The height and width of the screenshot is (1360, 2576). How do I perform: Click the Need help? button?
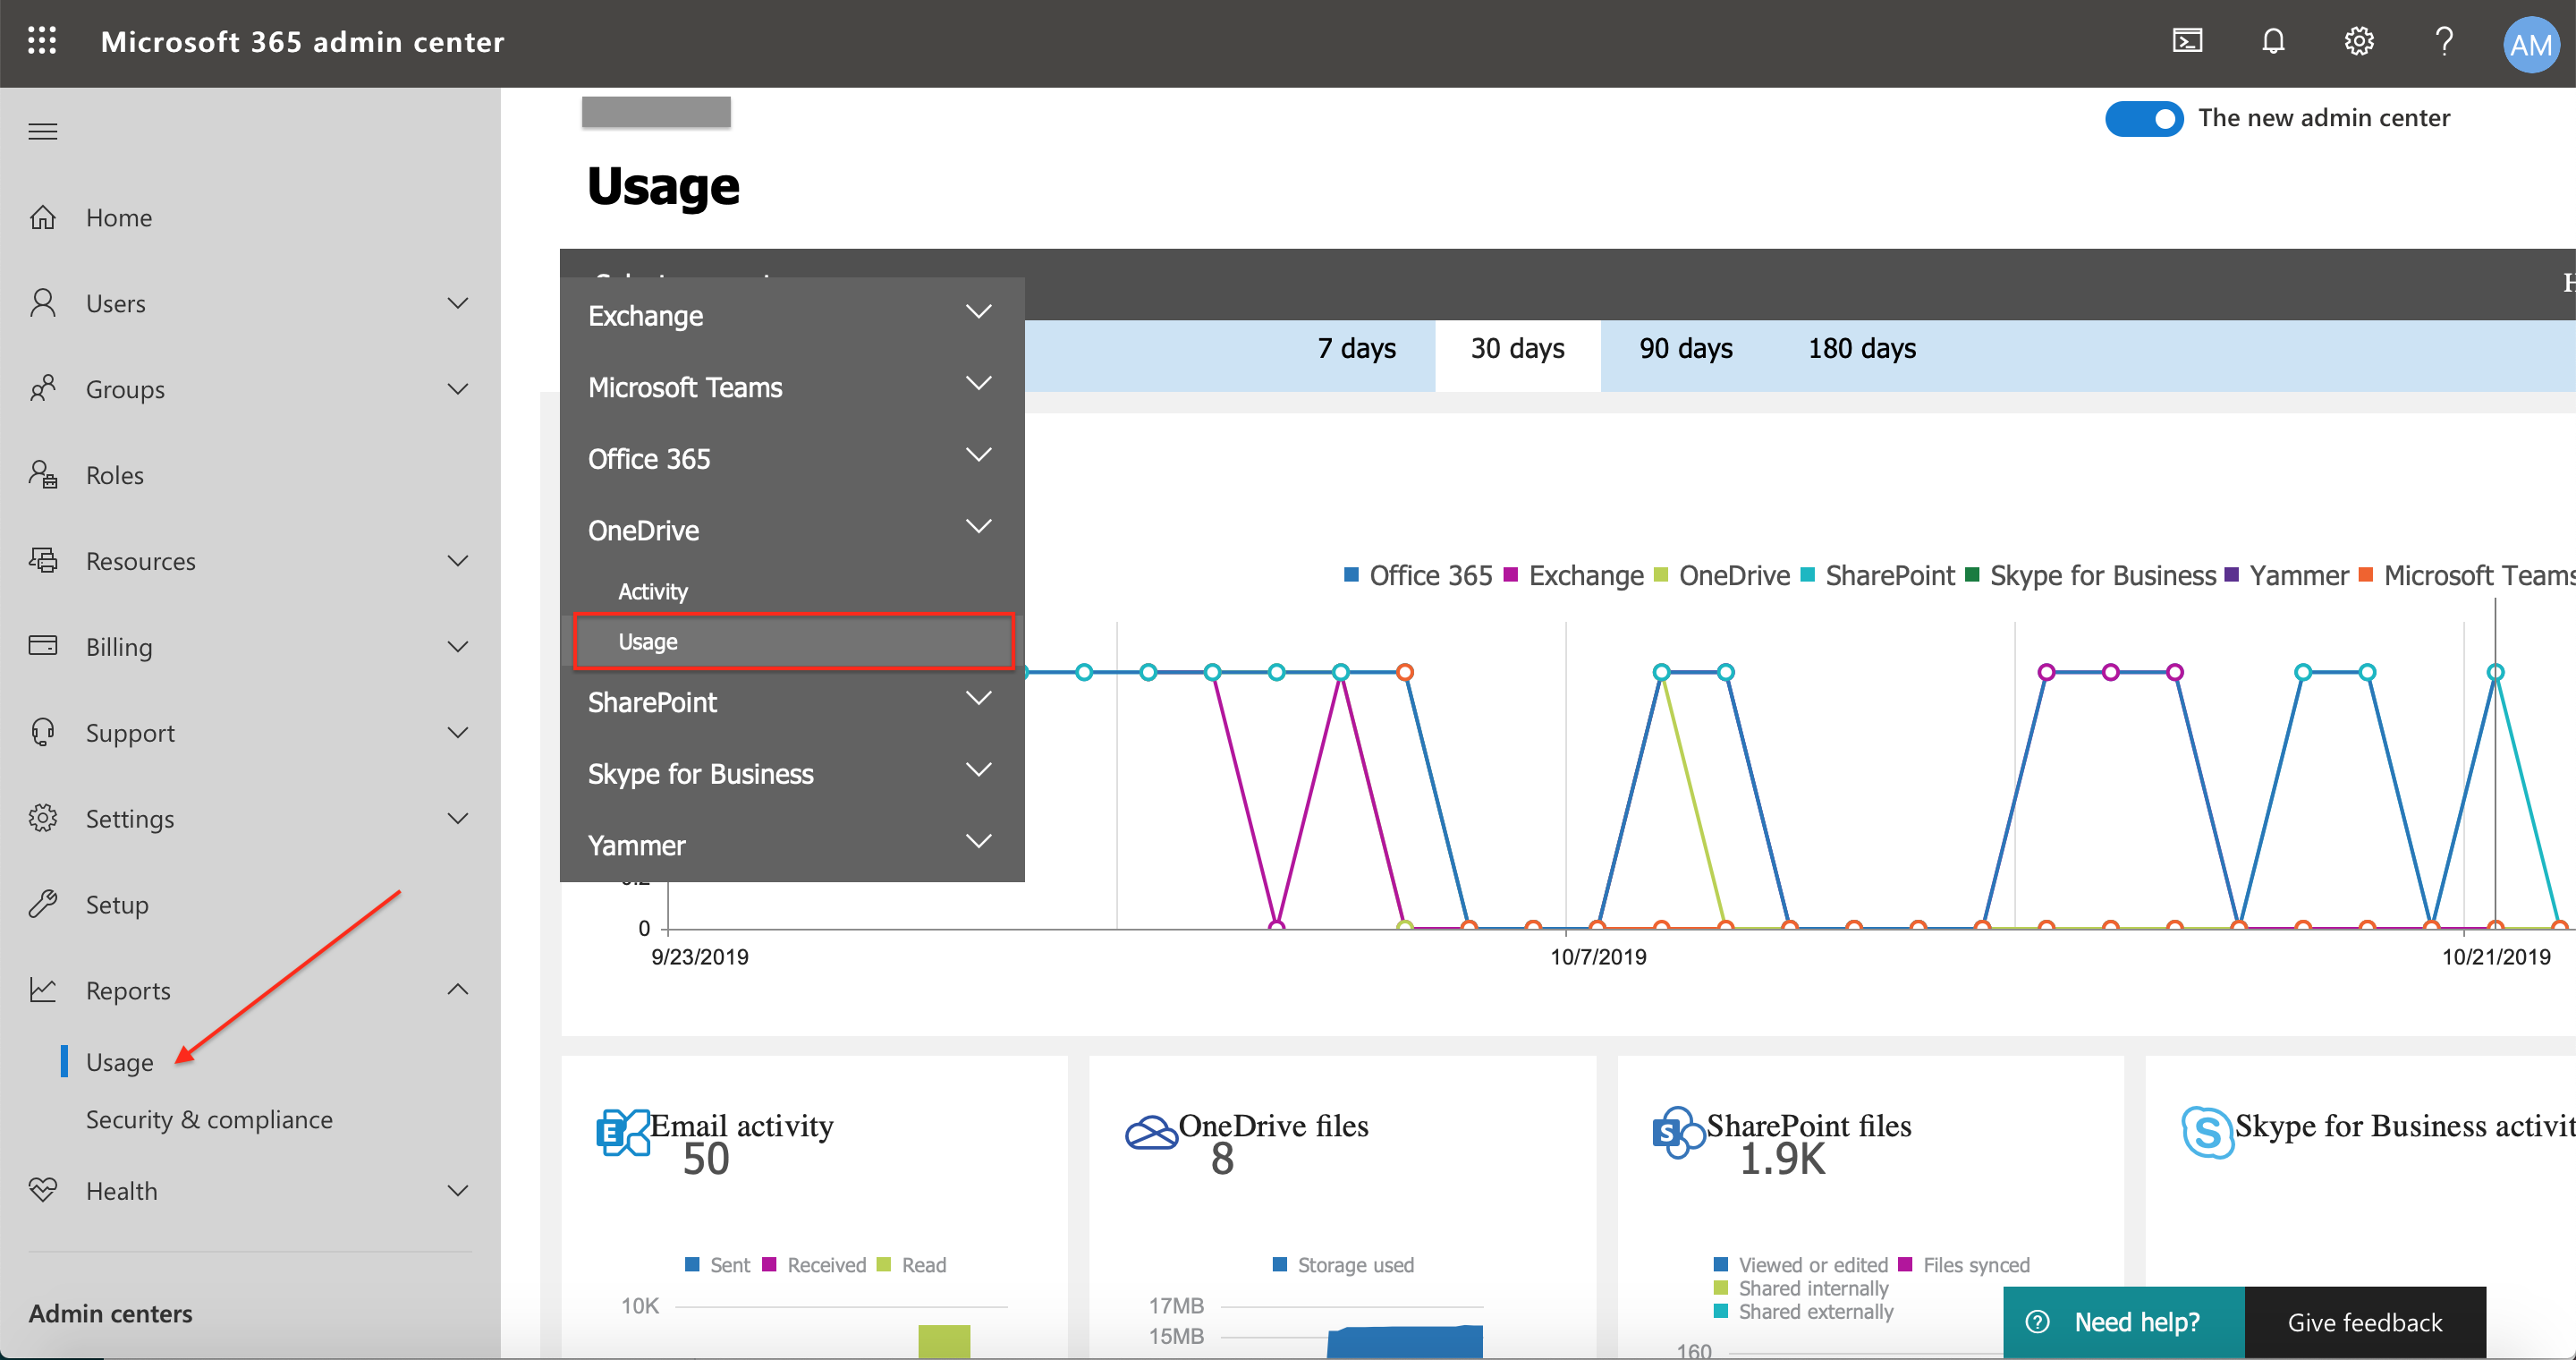coord(2124,1322)
